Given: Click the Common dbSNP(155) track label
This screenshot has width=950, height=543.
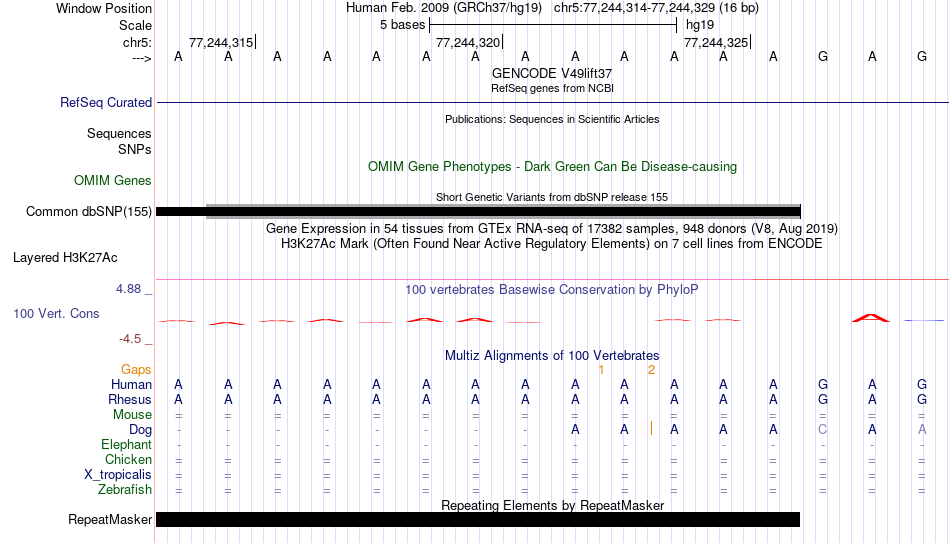Looking at the screenshot, I should click(x=88, y=212).
